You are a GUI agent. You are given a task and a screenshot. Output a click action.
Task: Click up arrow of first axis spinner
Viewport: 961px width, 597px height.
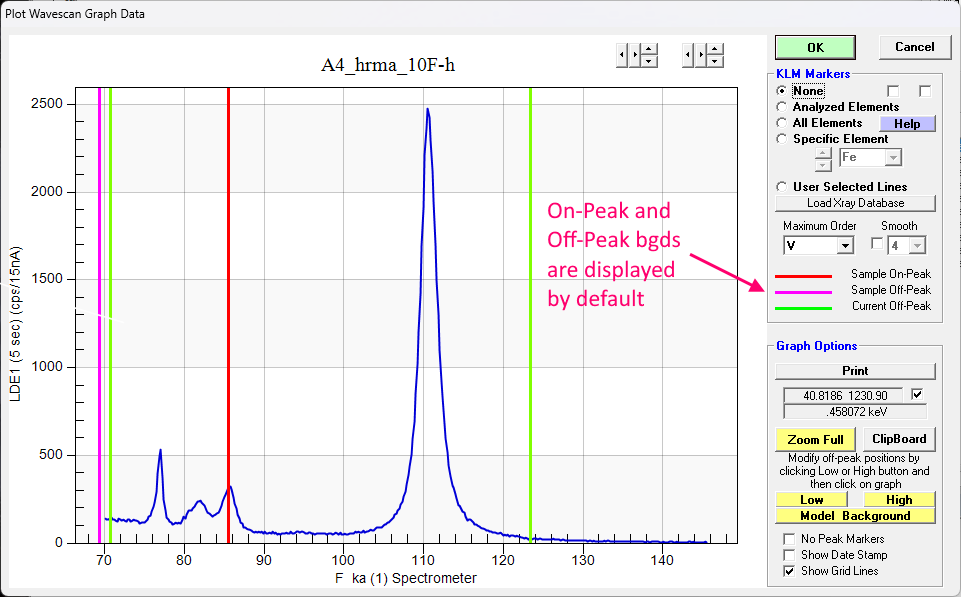(649, 48)
